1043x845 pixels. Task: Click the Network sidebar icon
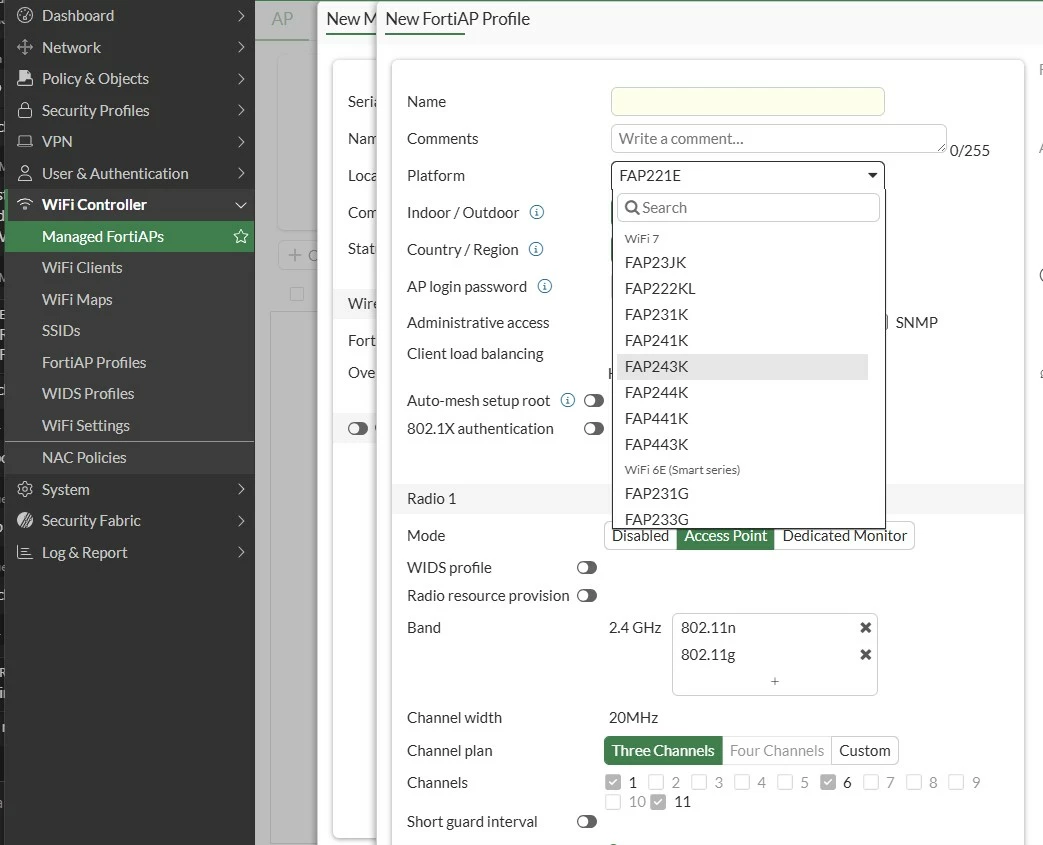point(25,47)
